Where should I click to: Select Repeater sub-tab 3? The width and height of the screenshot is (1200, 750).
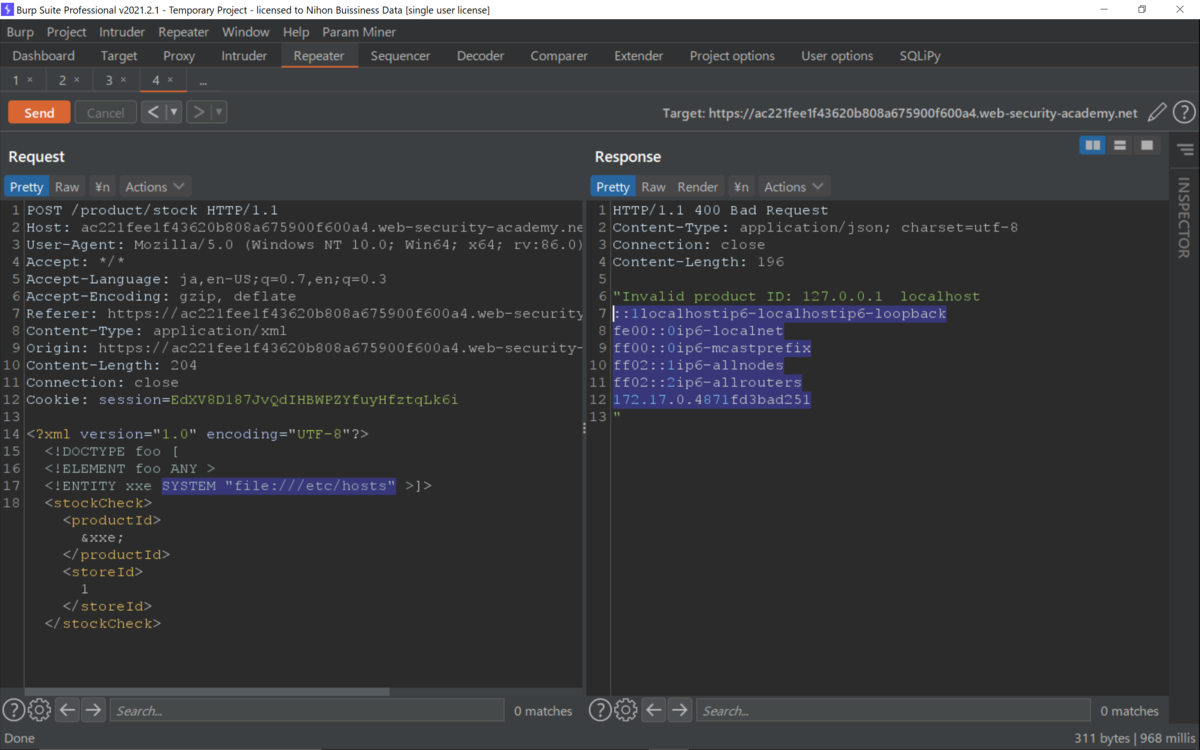point(110,80)
